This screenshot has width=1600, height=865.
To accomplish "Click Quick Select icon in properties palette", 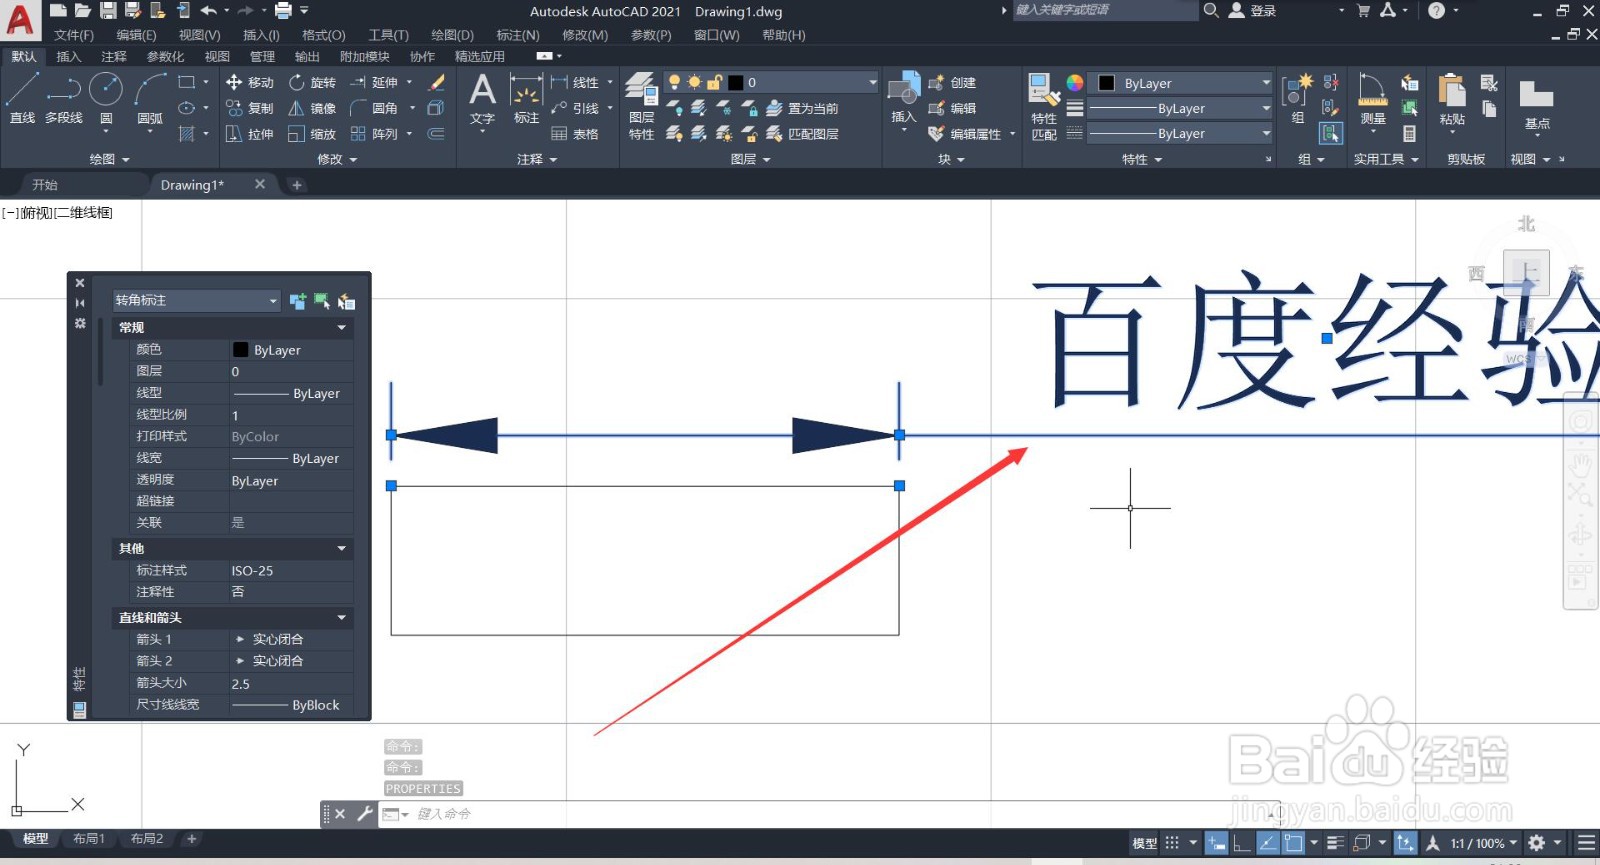I will point(346,301).
